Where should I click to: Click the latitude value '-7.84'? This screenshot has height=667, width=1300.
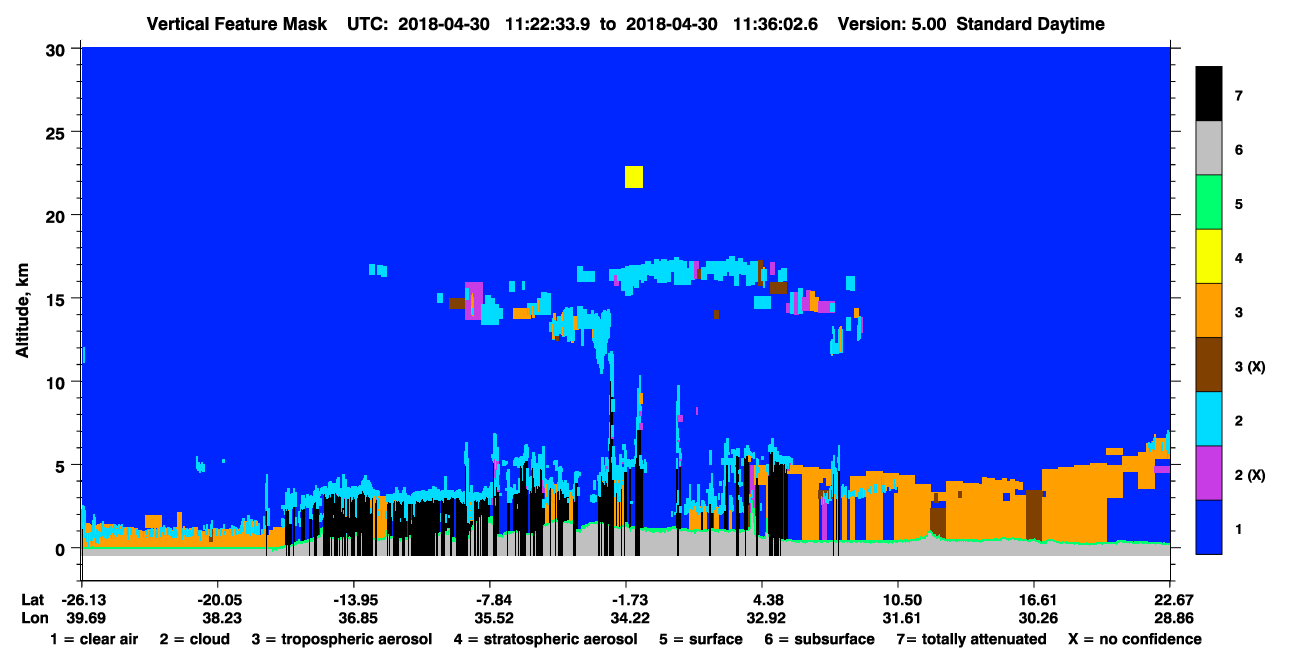(490, 600)
